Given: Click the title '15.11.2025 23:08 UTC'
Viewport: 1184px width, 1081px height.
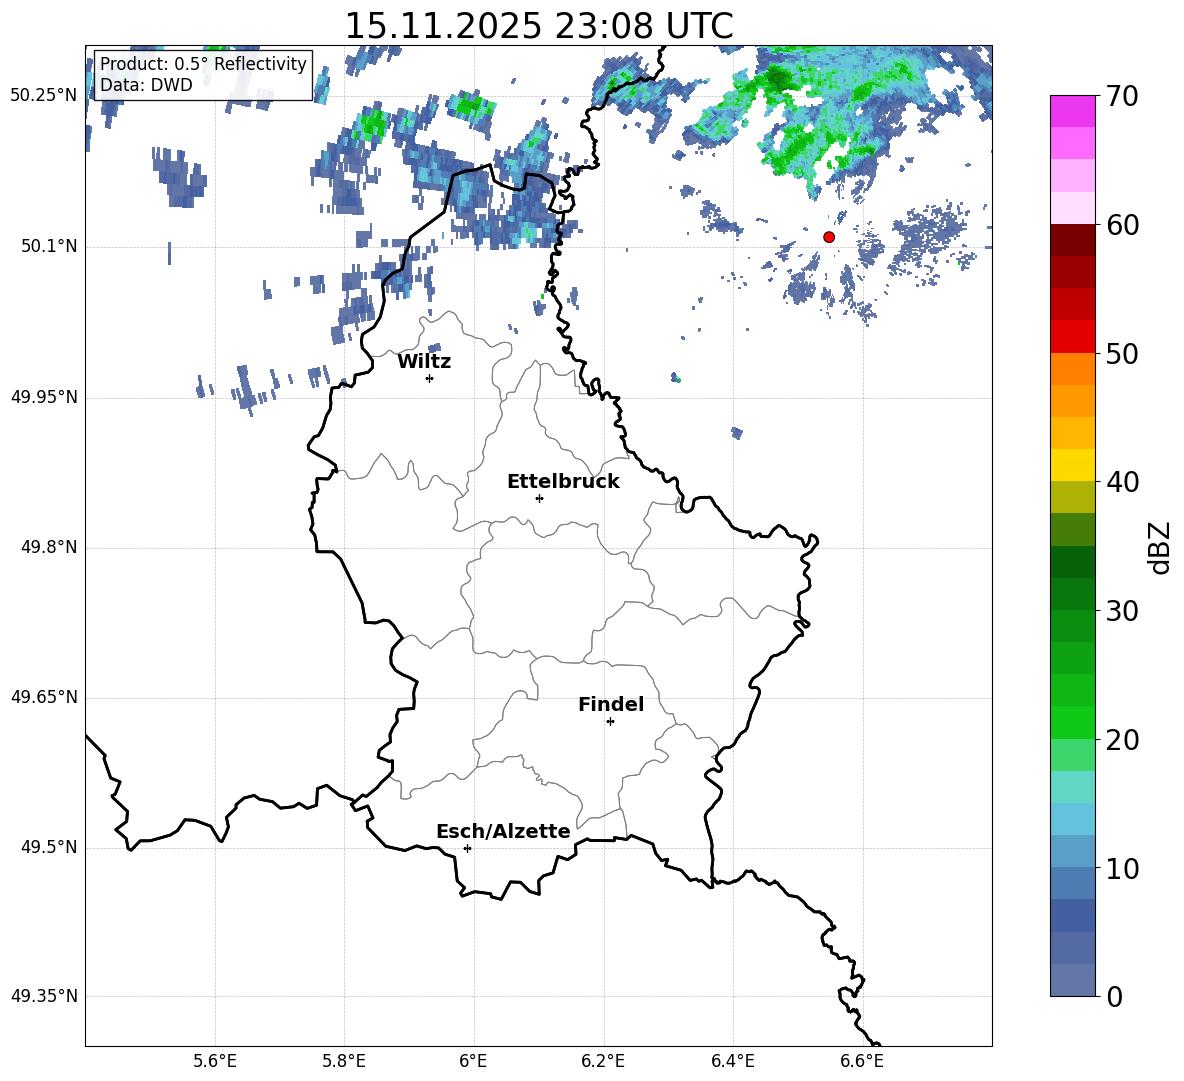Looking at the screenshot, I should [x=538, y=26].
